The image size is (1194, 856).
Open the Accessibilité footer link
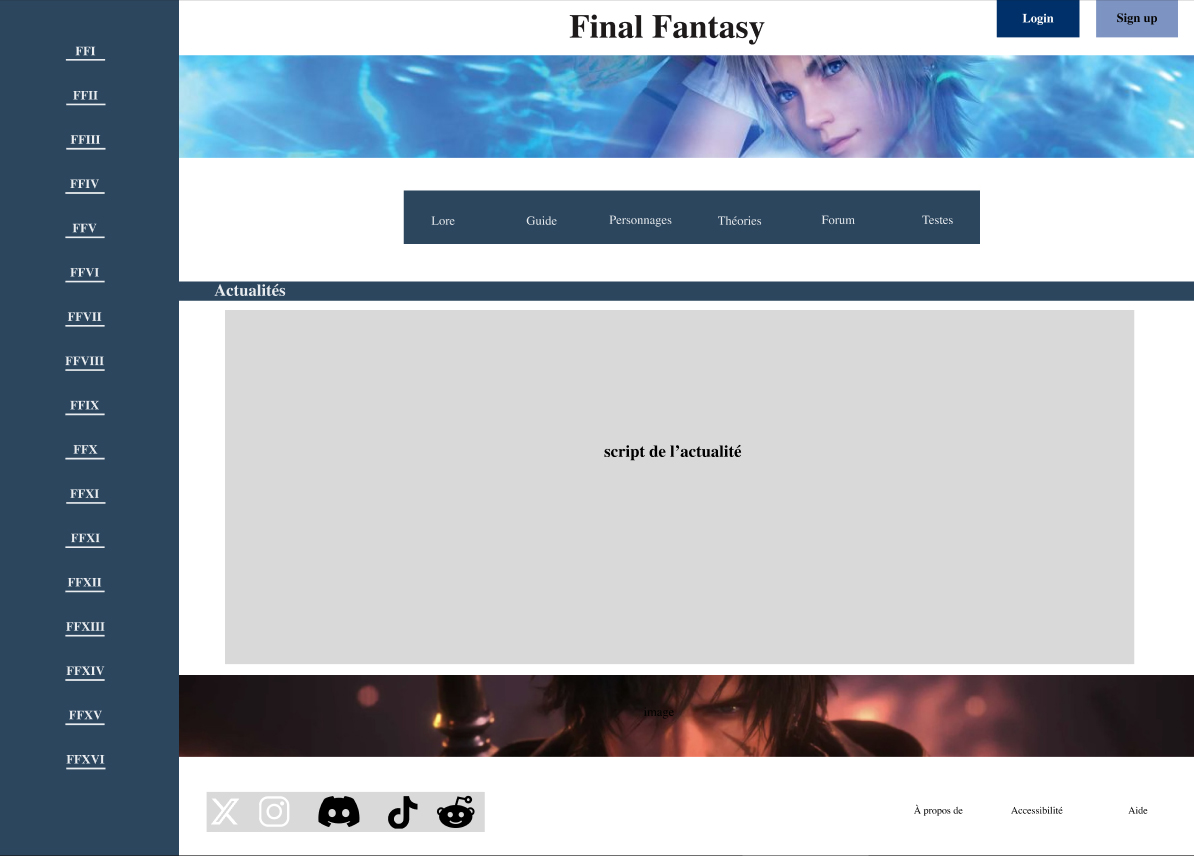(x=1036, y=811)
